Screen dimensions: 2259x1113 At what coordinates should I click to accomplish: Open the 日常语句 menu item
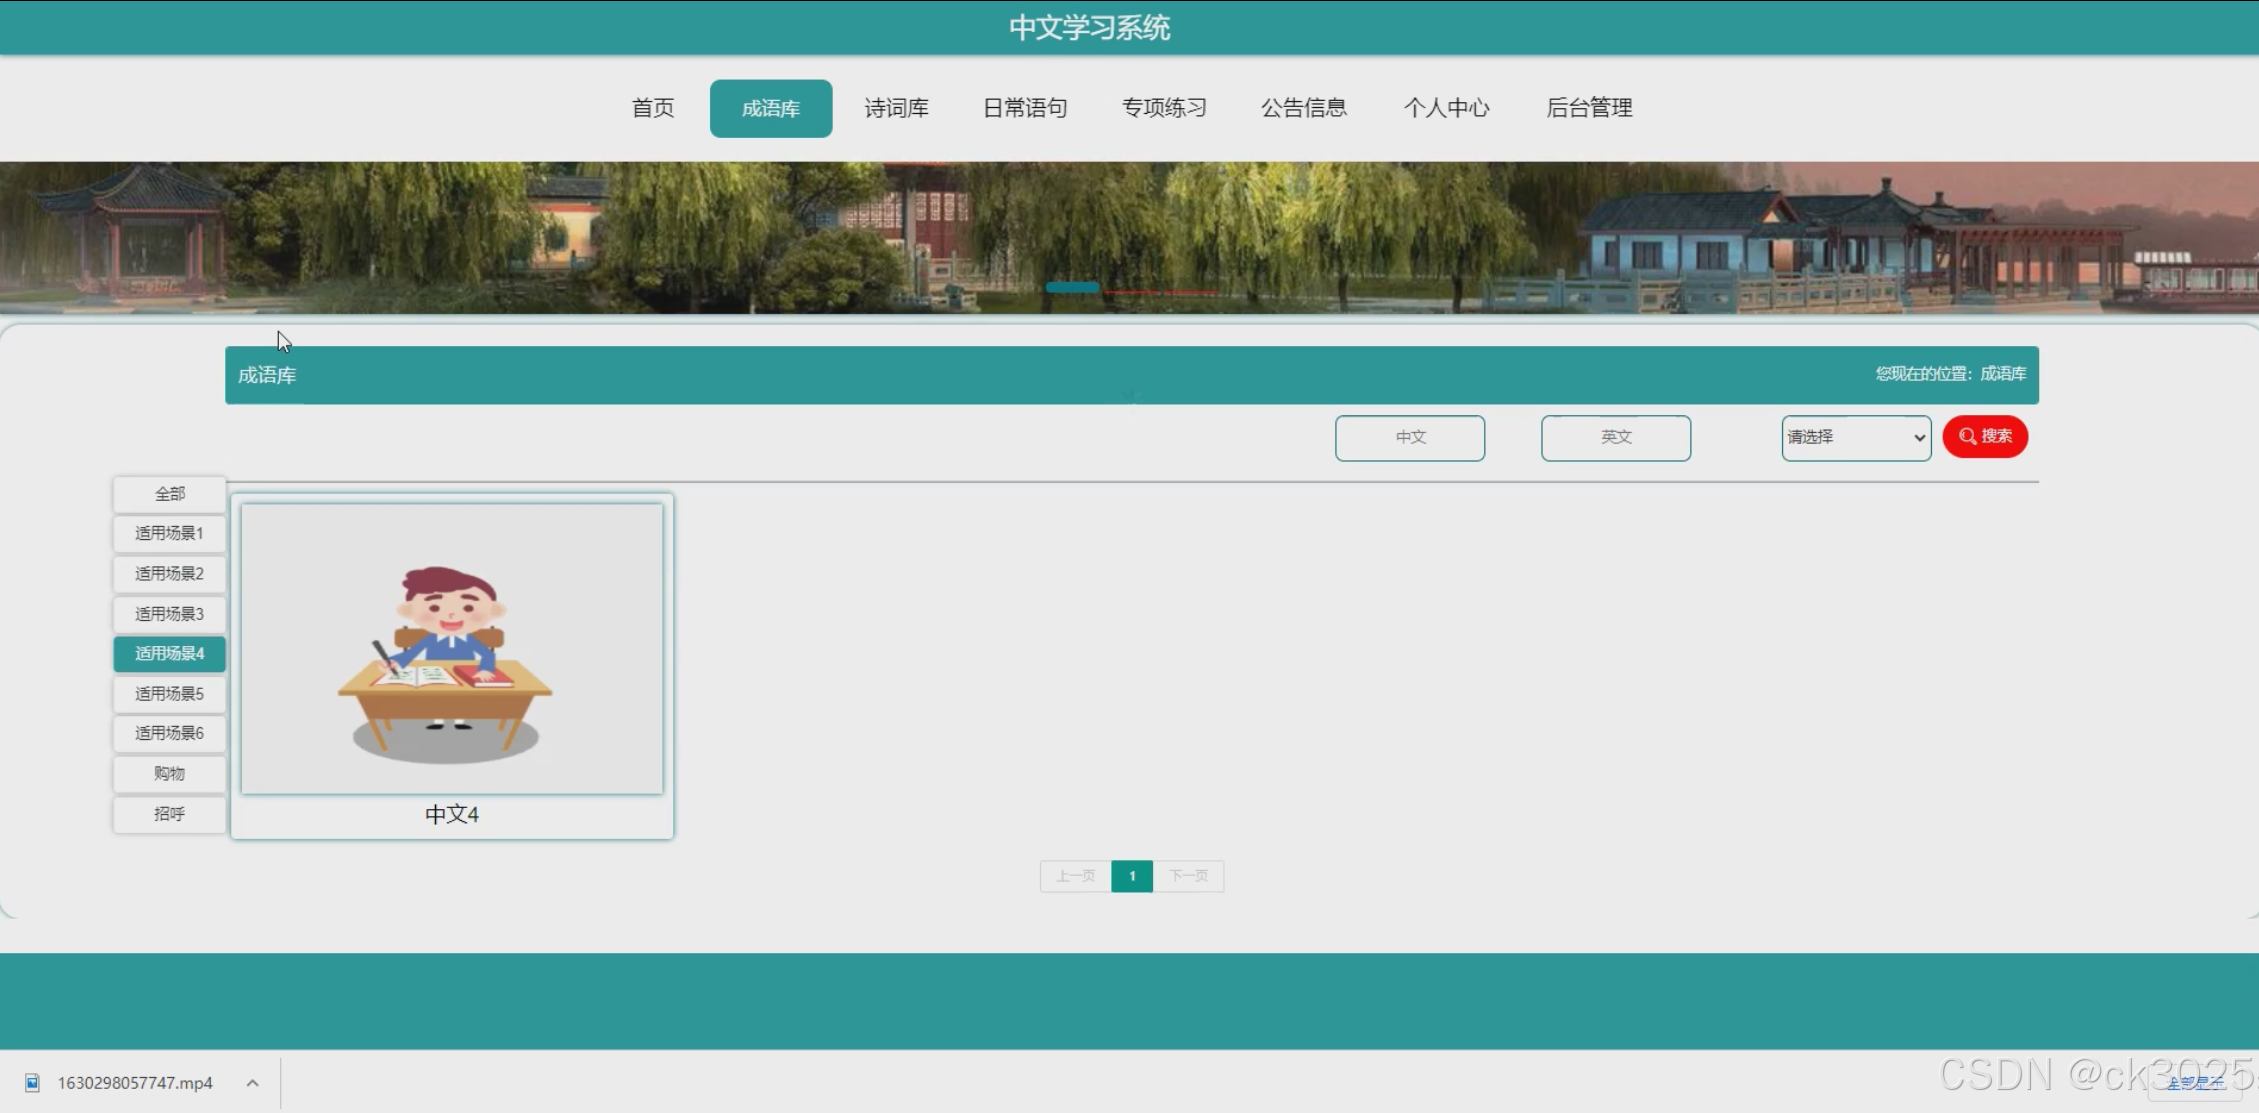(1025, 108)
